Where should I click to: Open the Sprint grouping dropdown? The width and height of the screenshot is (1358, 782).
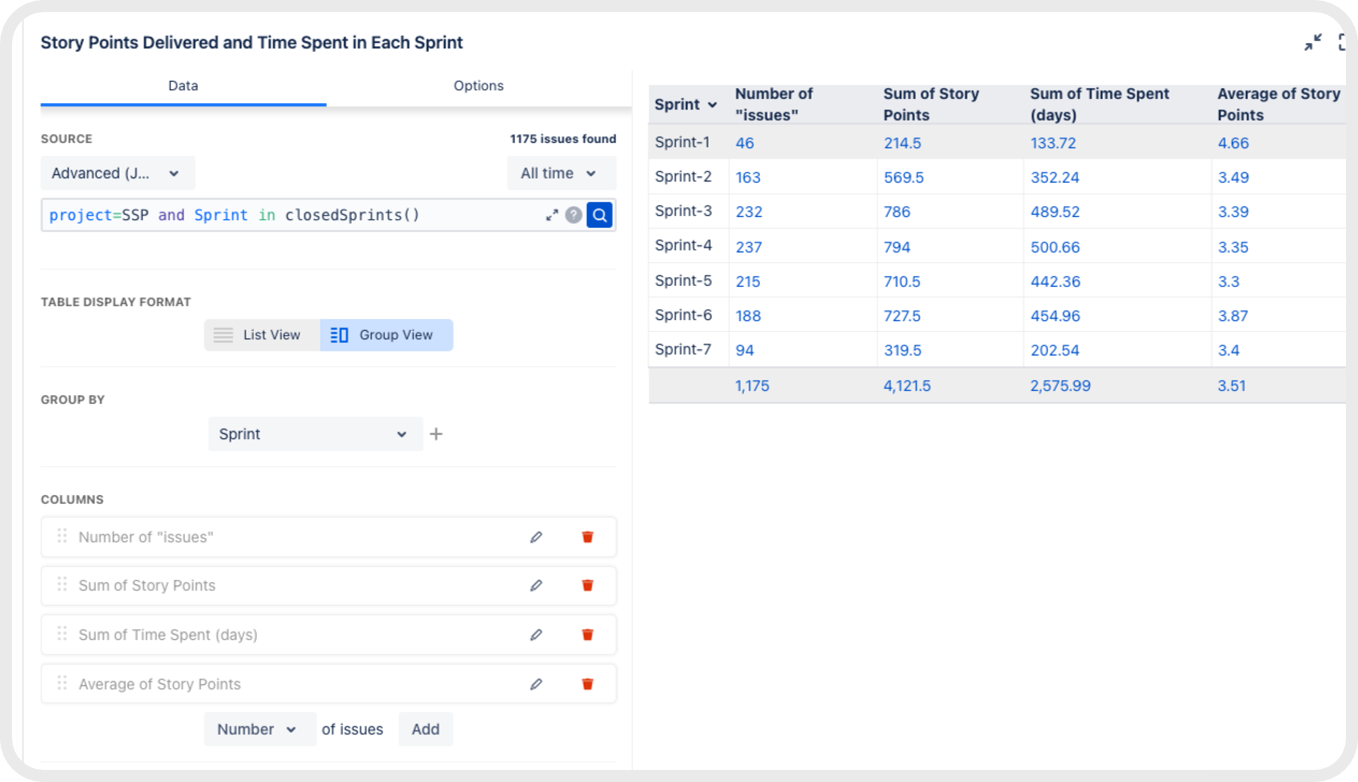tap(315, 434)
